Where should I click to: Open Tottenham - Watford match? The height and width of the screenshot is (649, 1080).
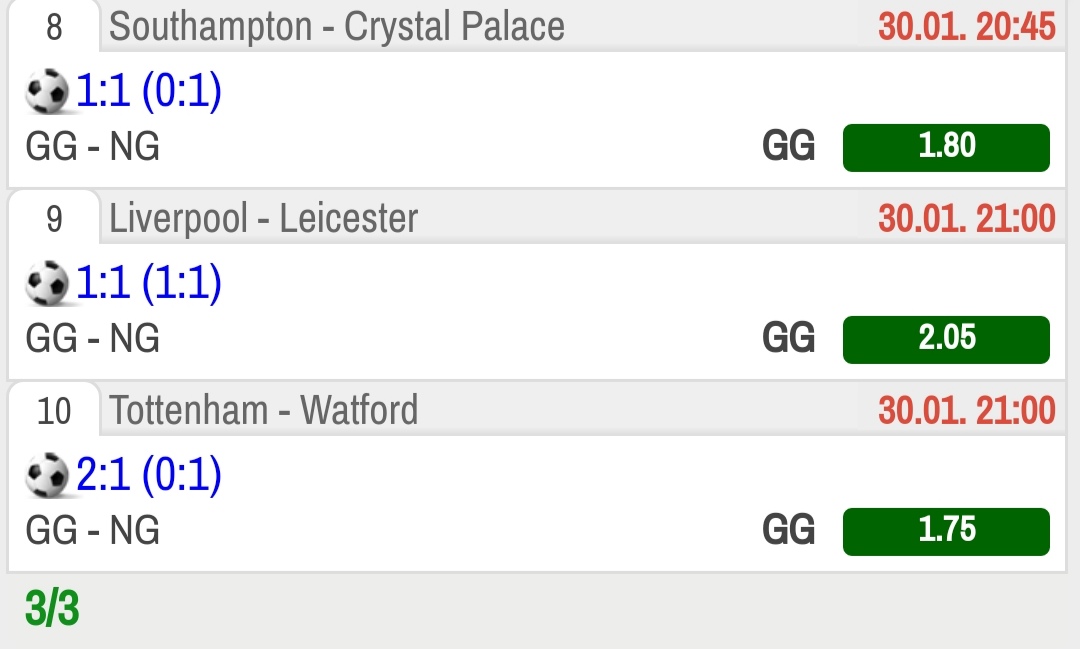click(x=264, y=411)
